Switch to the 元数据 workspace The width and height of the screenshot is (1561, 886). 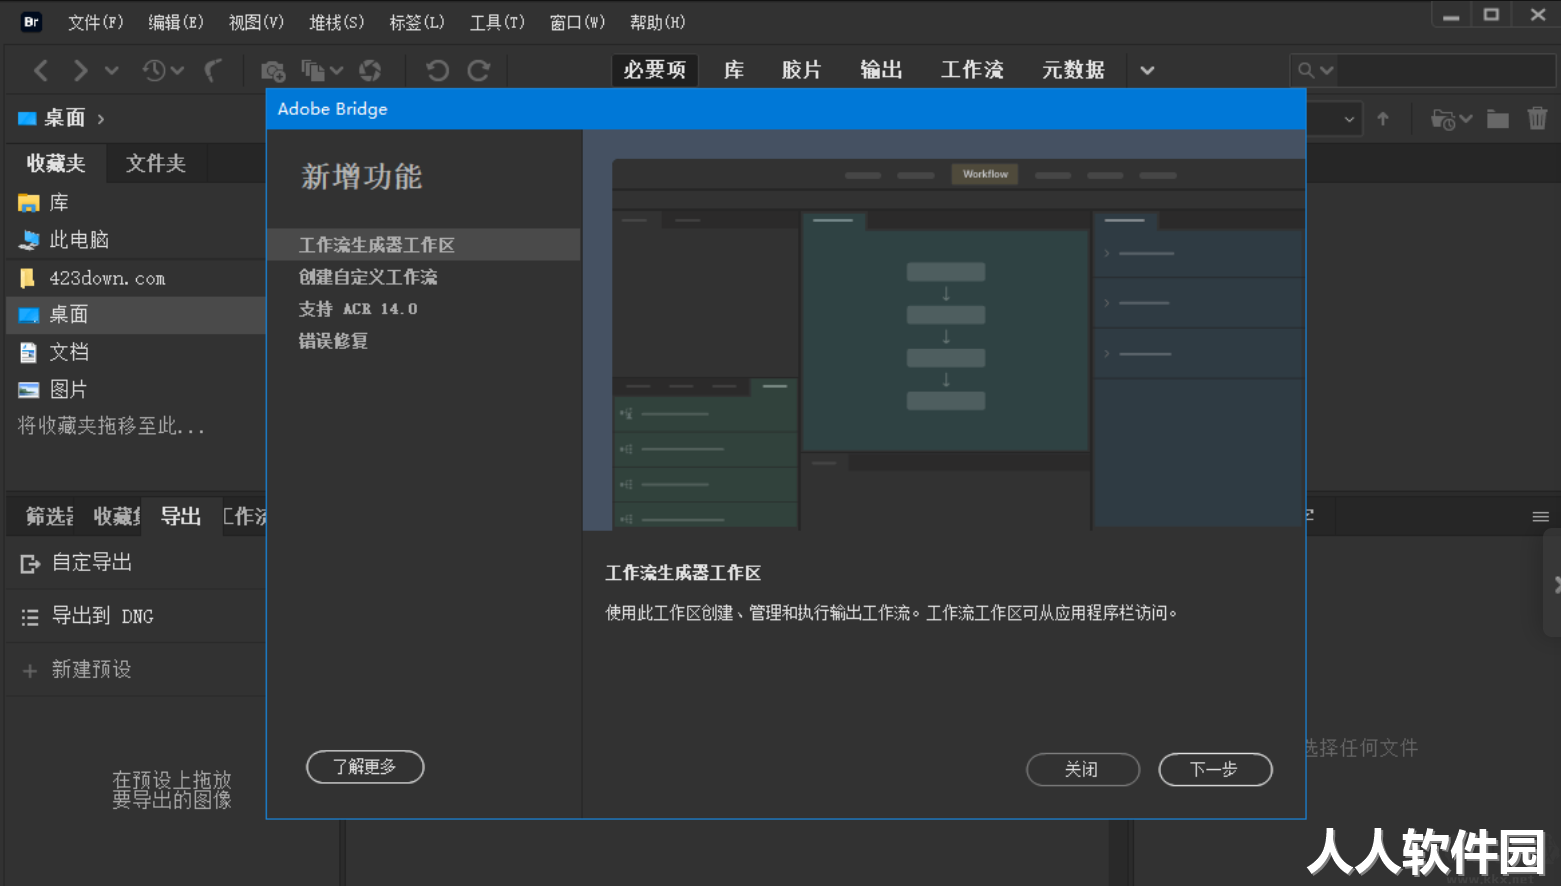pos(1073,70)
